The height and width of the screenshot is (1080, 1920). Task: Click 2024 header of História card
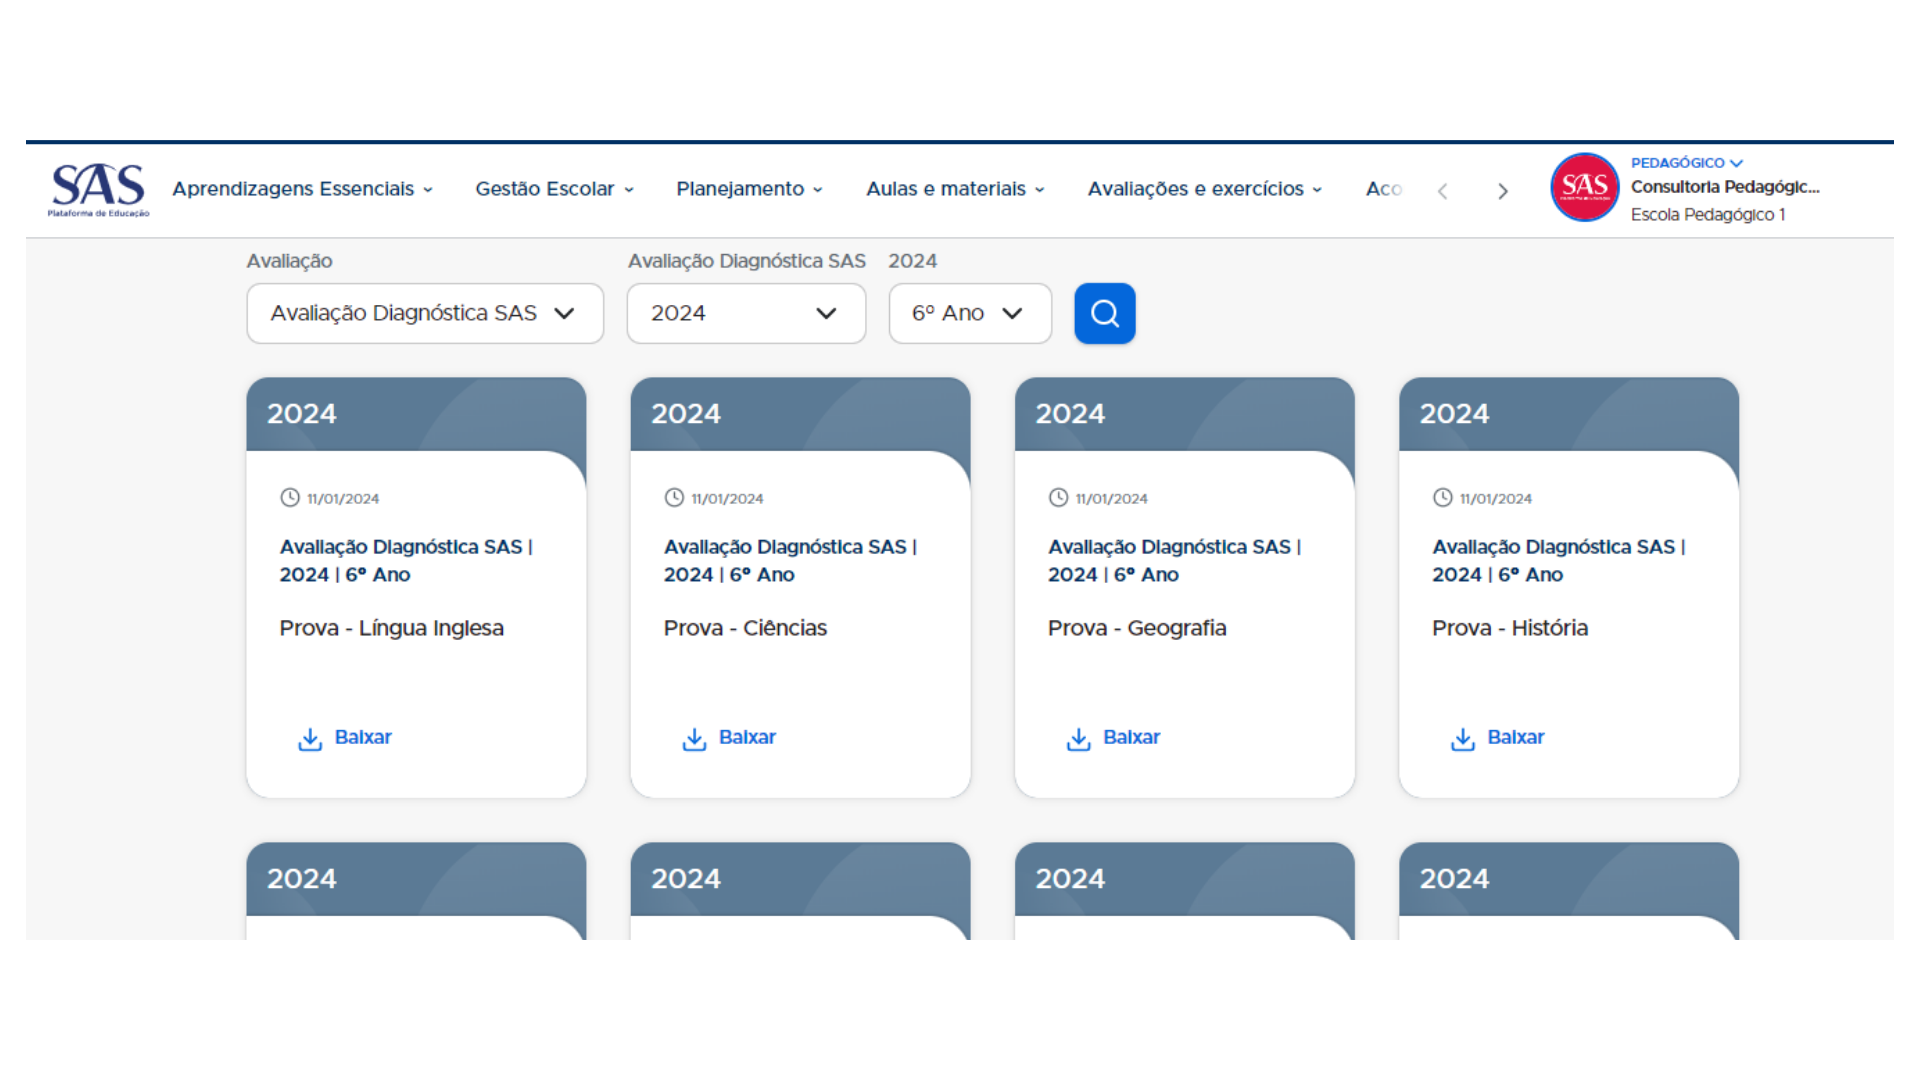(x=1454, y=414)
